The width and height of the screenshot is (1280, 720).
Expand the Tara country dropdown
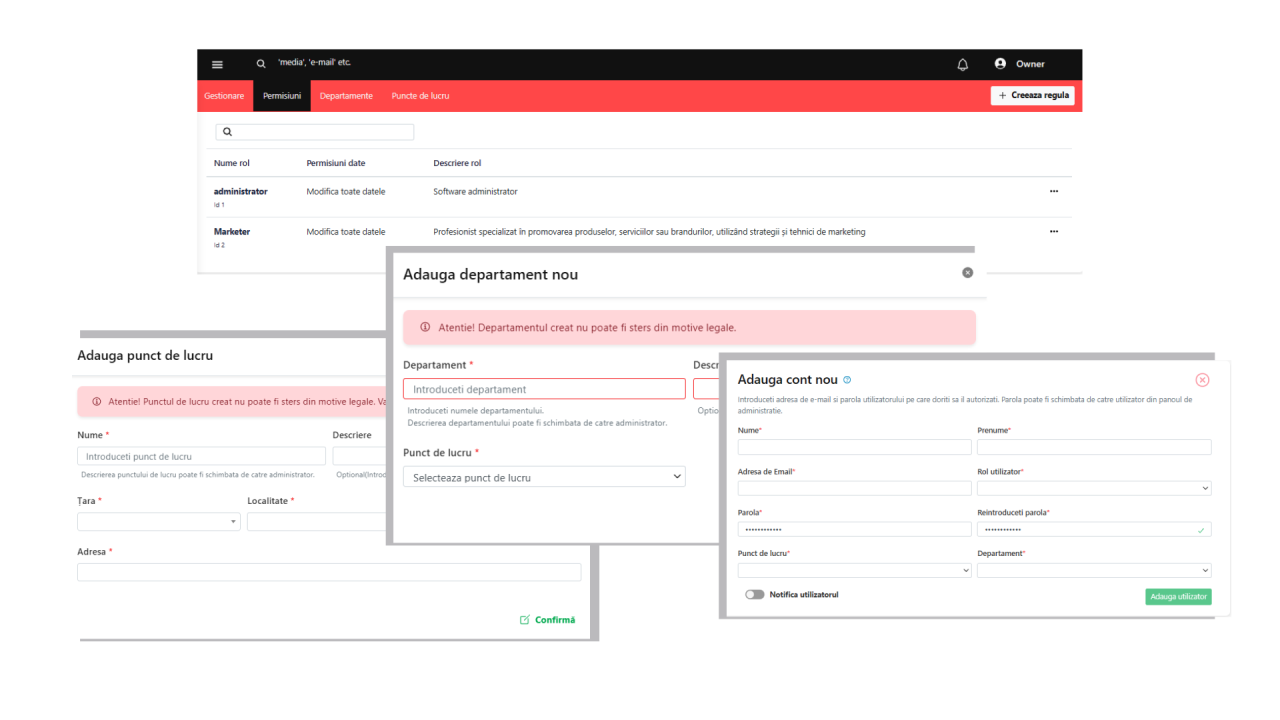[x=158, y=521]
